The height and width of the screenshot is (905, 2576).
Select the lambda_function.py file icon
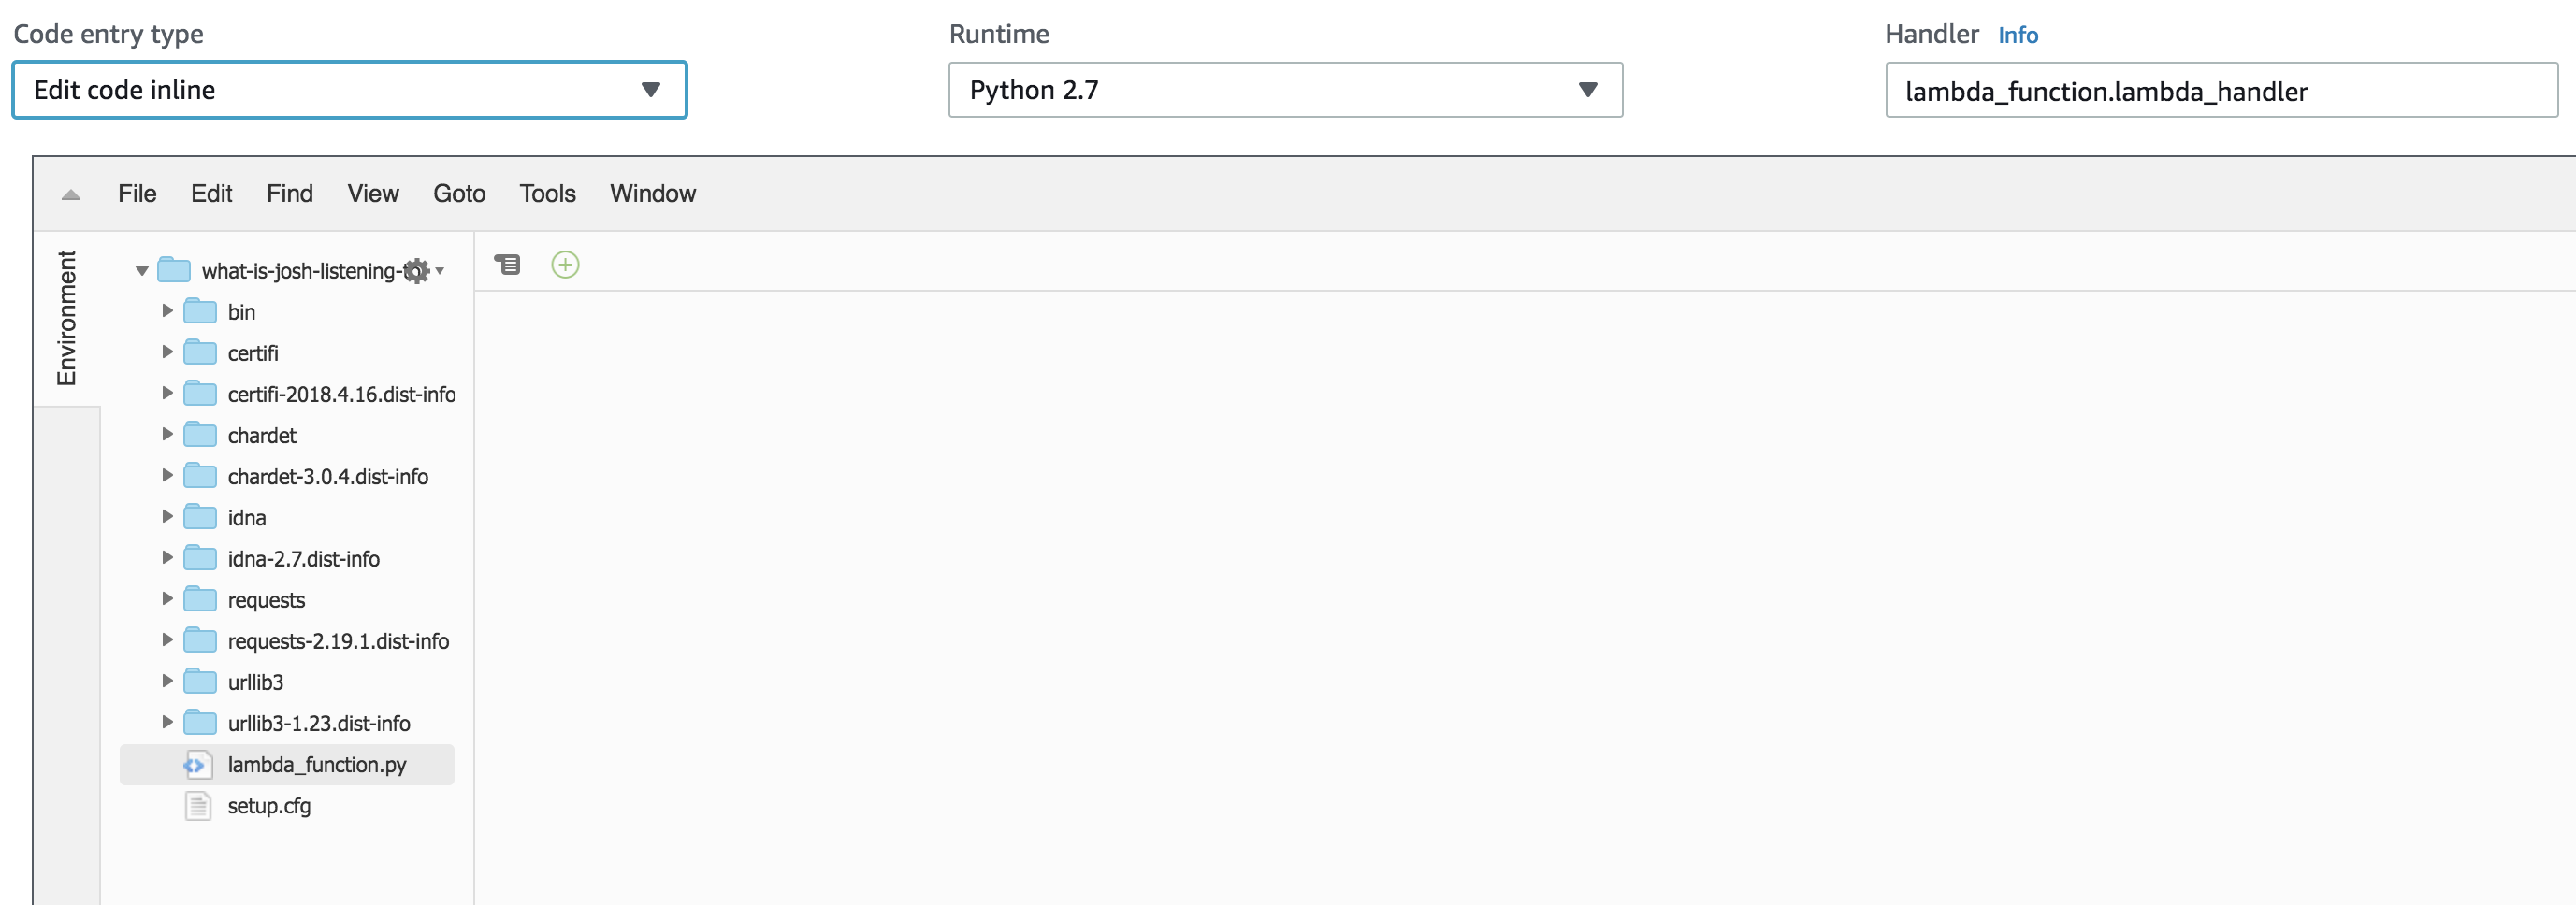[x=197, y=765]
